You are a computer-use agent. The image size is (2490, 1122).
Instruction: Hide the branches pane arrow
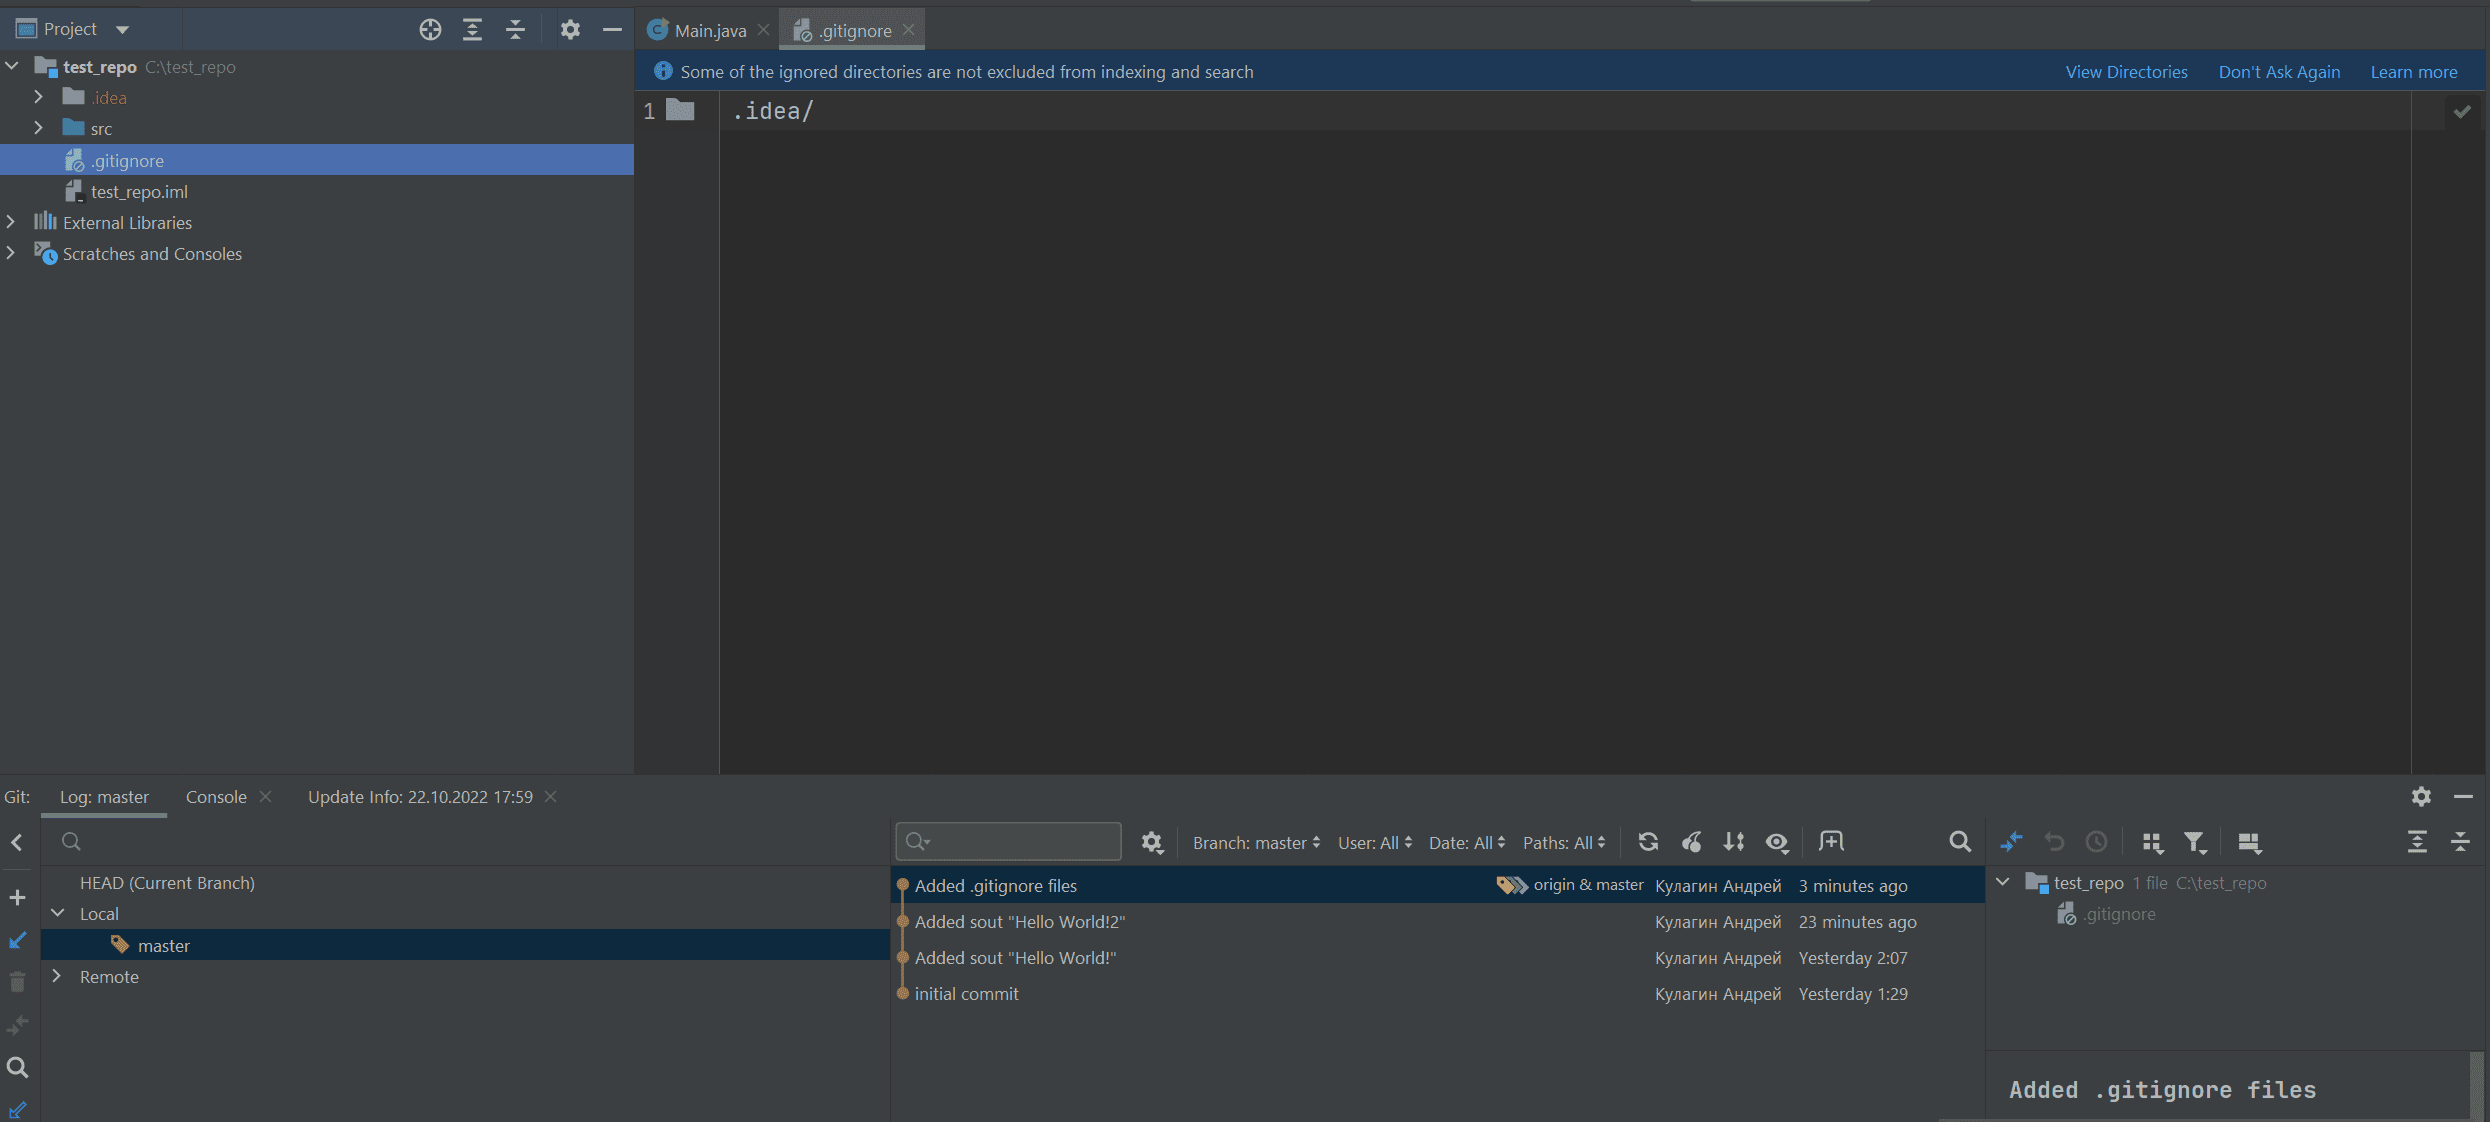click(17, 842)
